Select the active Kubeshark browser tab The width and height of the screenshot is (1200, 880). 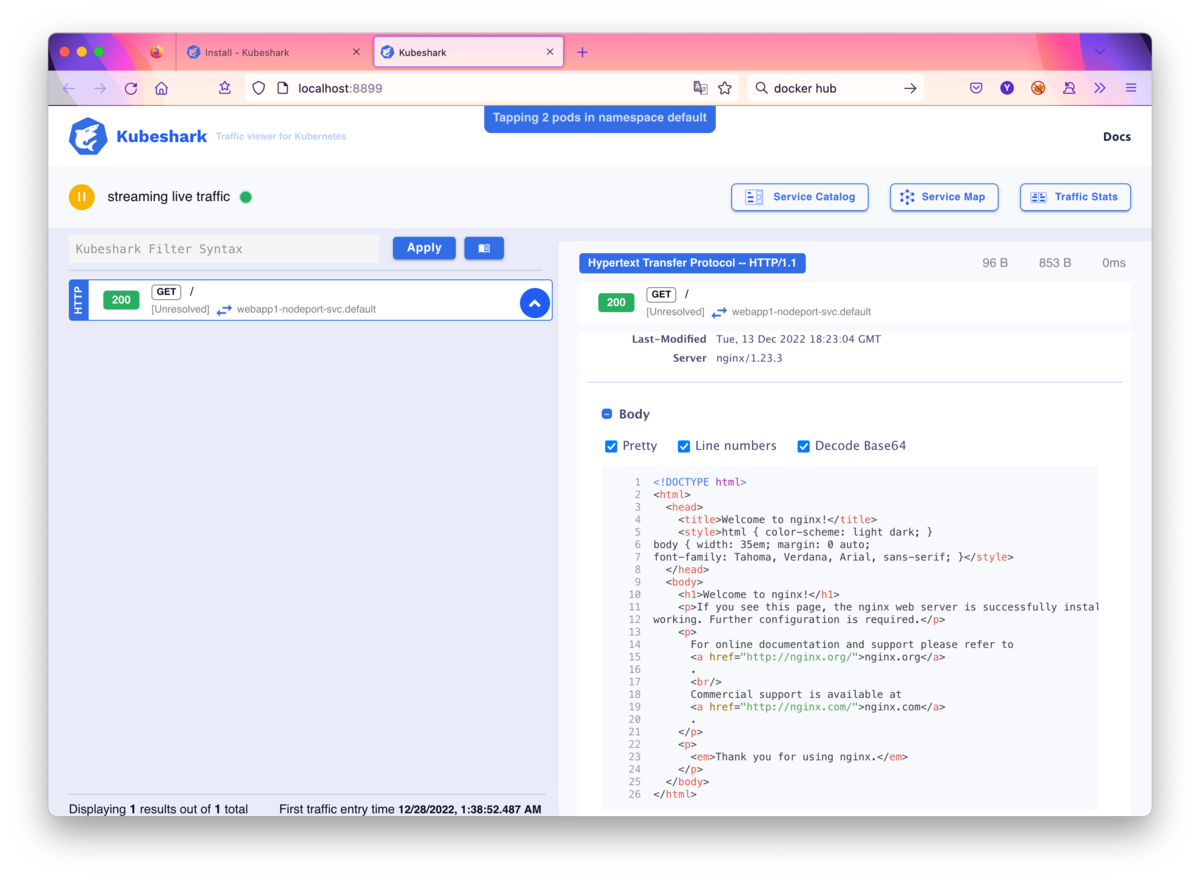(468, 52)
